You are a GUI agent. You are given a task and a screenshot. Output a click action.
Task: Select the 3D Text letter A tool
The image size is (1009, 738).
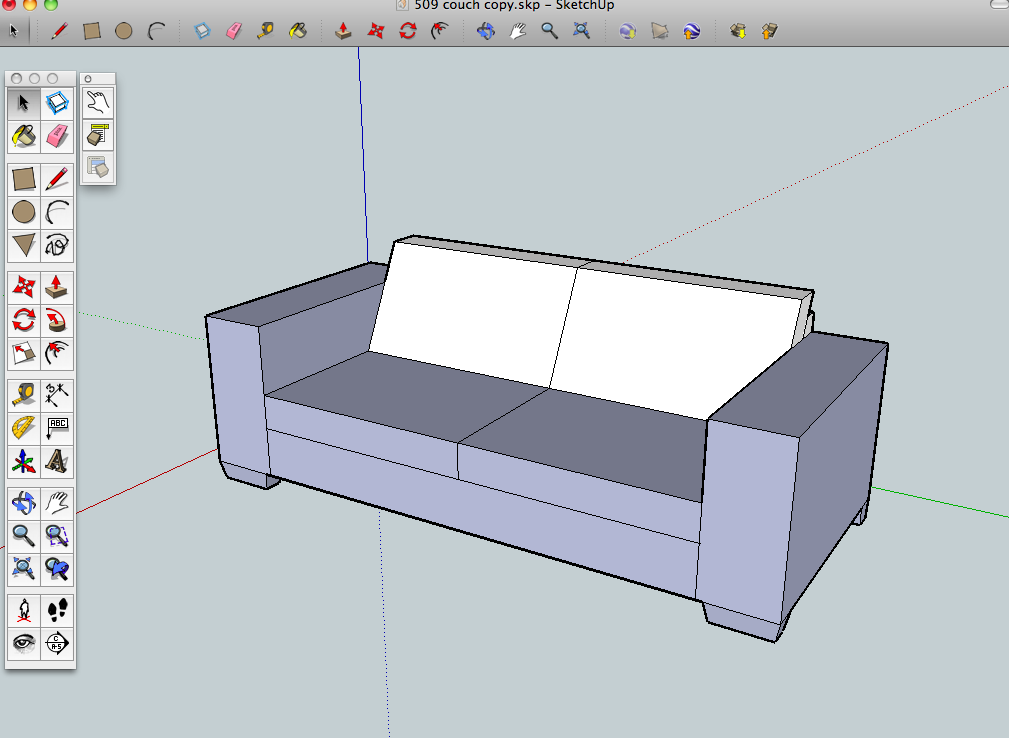point(57,461)
